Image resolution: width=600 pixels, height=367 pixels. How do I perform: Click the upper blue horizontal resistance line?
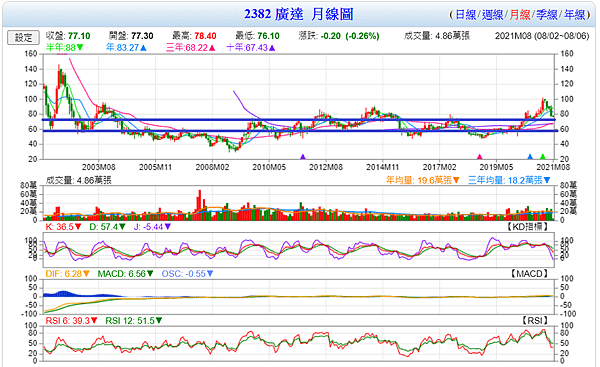(x=299, y=120)
